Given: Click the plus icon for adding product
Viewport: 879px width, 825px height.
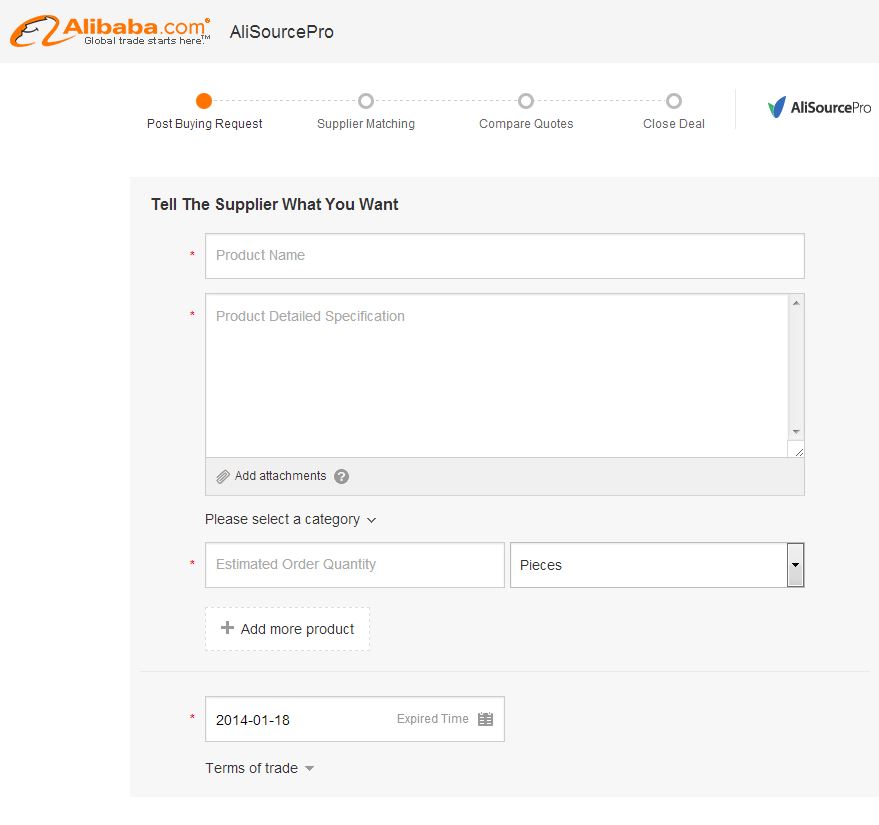Looking at the screenshot, I should pos(227,628).
